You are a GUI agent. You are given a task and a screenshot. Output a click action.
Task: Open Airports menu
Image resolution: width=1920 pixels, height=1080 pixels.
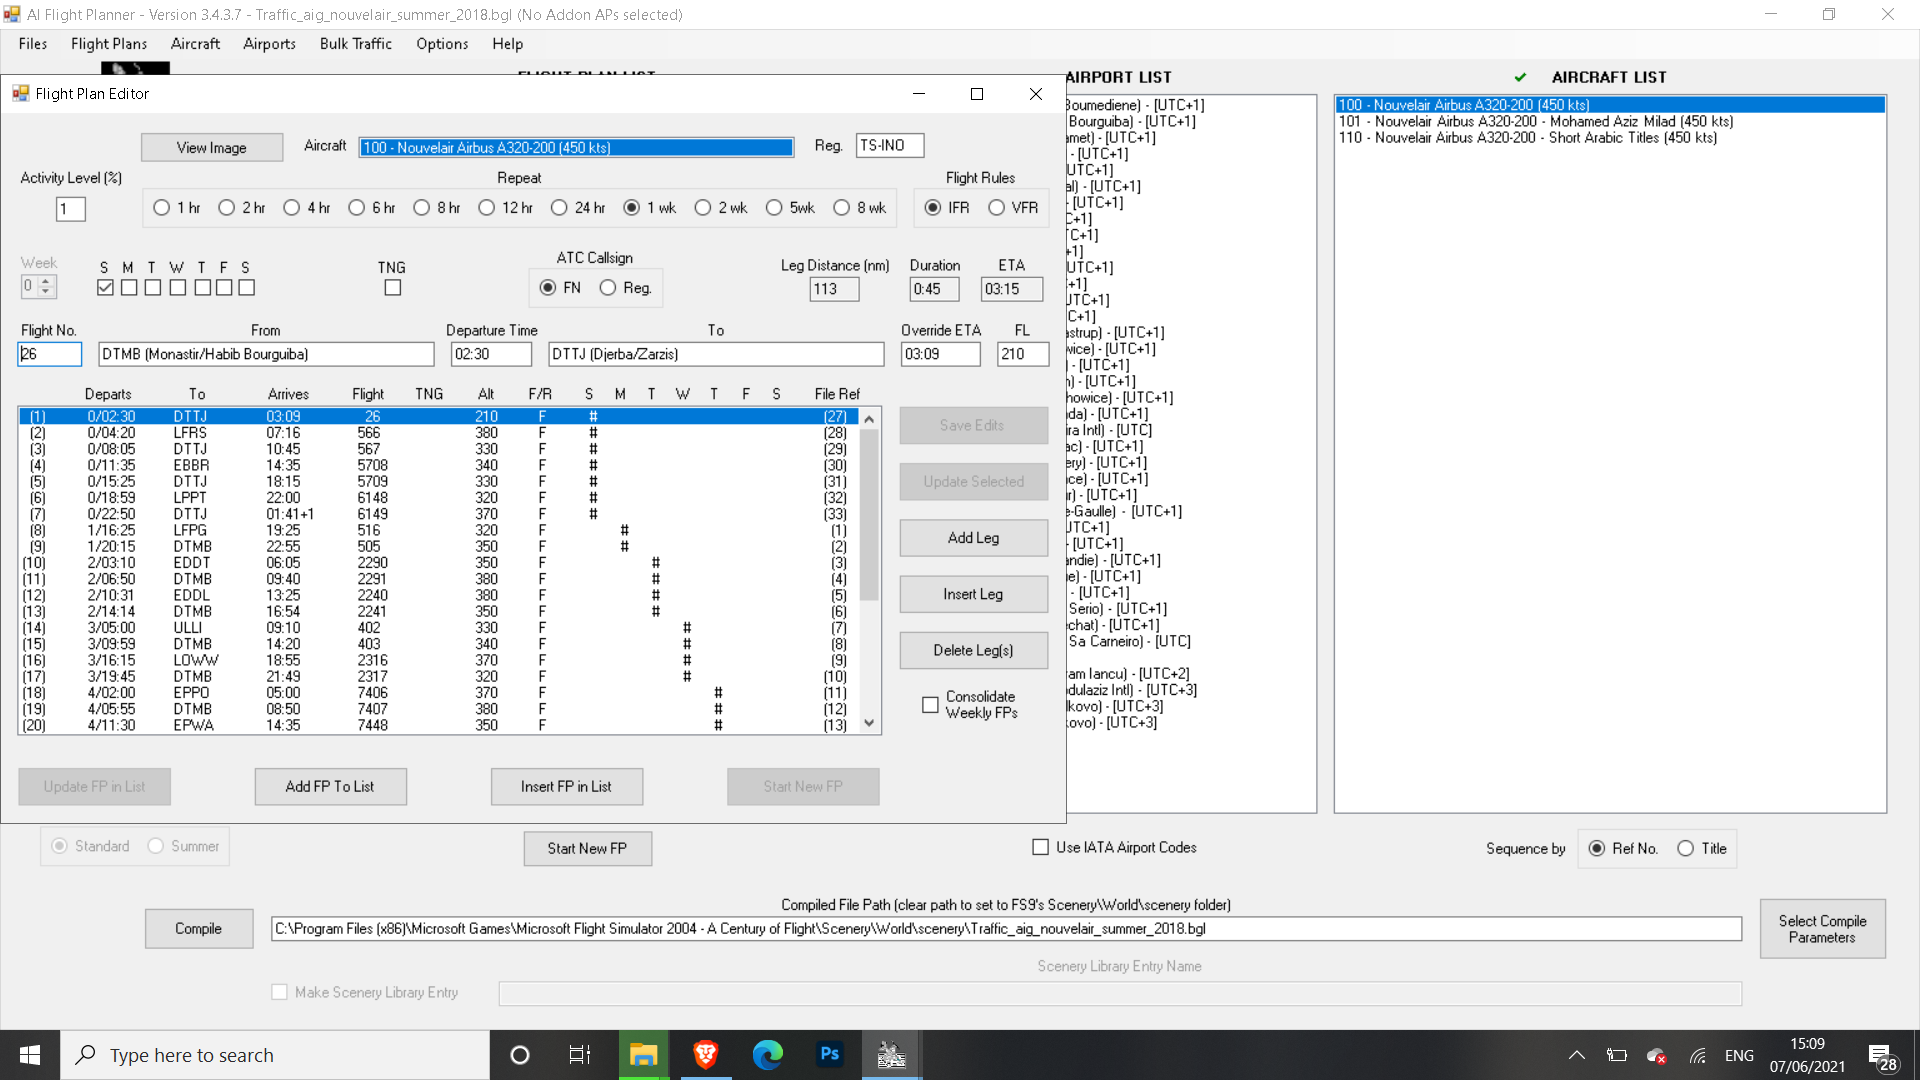(269, 44)
